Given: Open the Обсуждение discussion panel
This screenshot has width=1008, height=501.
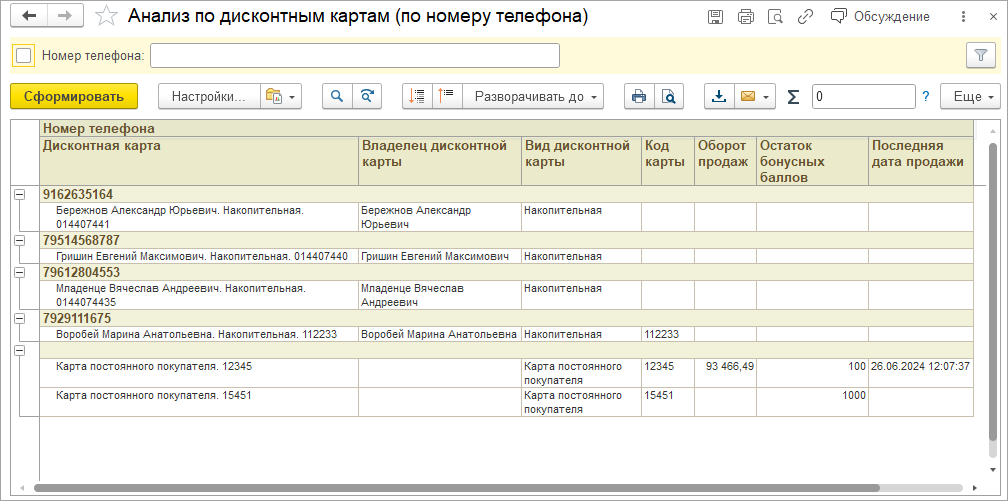Looking at the screenshot, I should point(880,17).
